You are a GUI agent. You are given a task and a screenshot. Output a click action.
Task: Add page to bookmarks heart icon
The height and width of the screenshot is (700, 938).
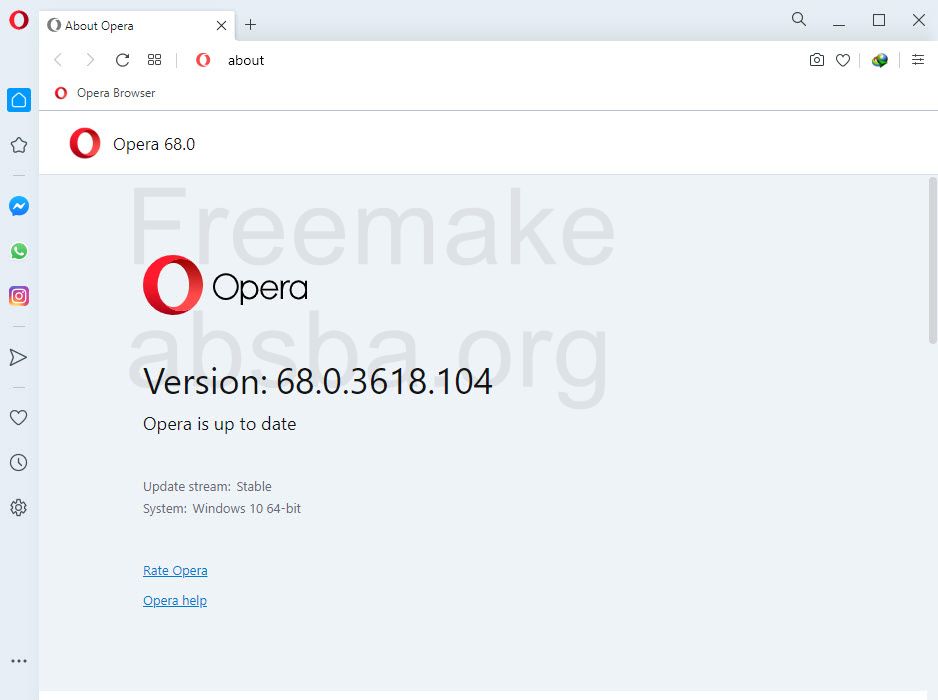pos(843,60)
